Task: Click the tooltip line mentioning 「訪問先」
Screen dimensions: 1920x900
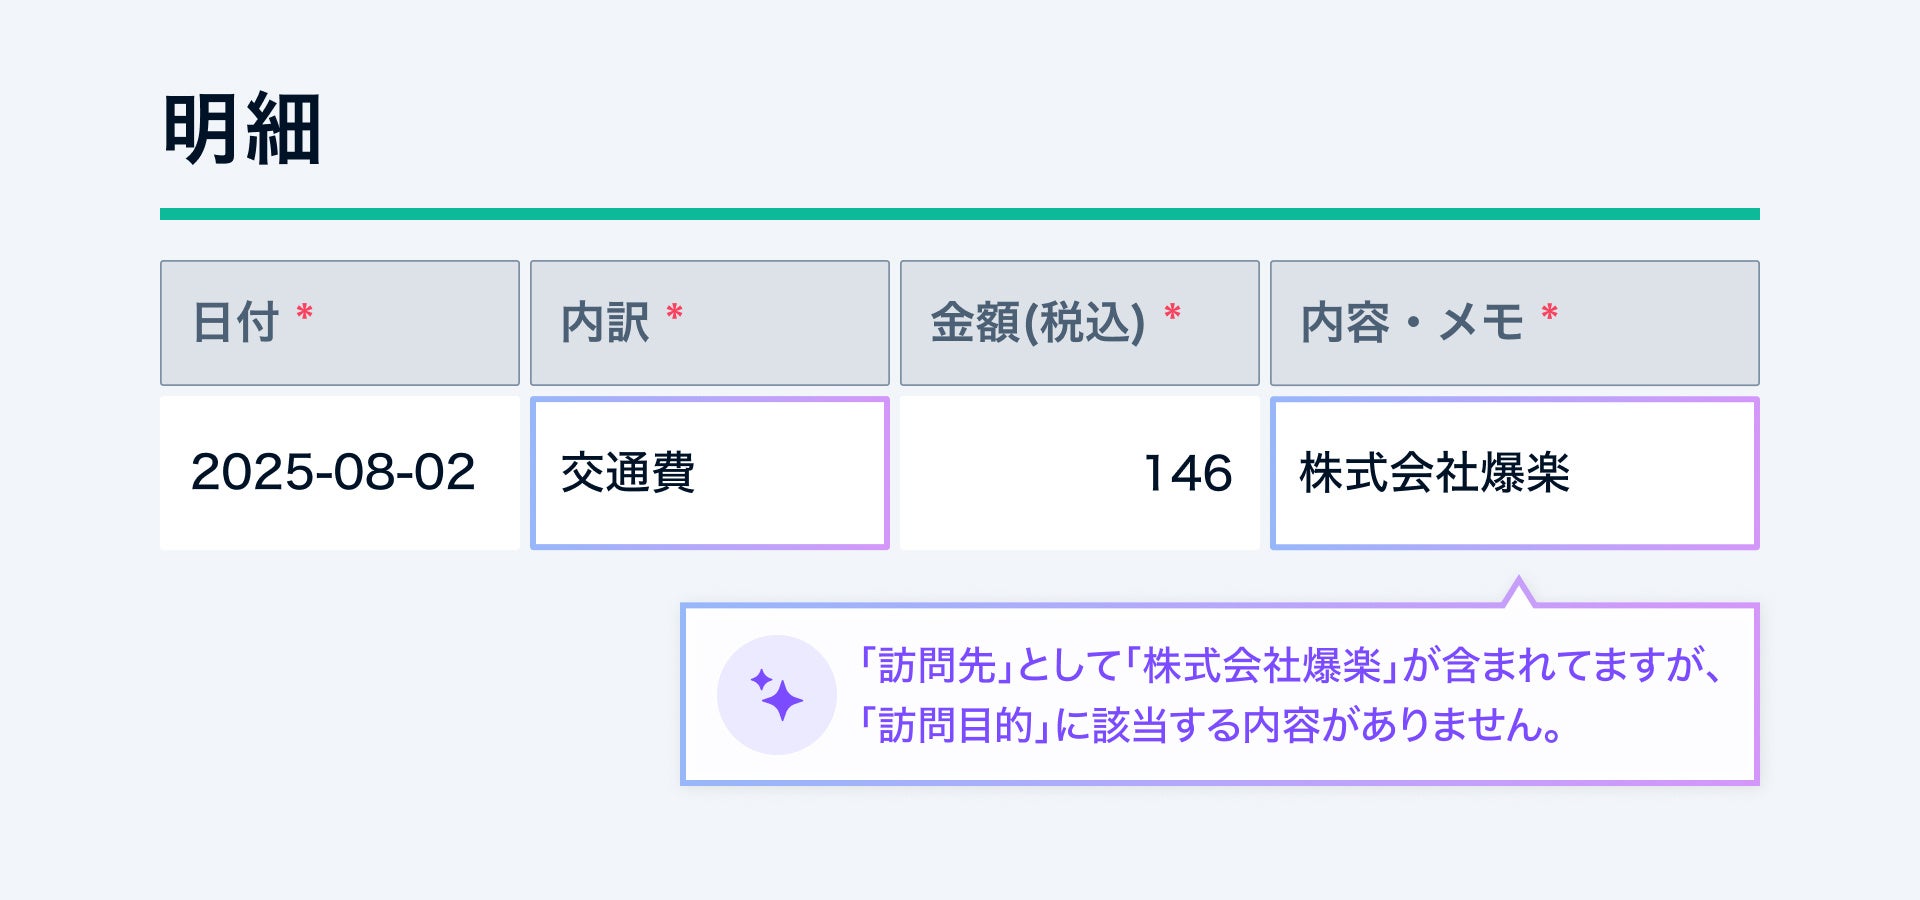Action: coord(1290,666)
